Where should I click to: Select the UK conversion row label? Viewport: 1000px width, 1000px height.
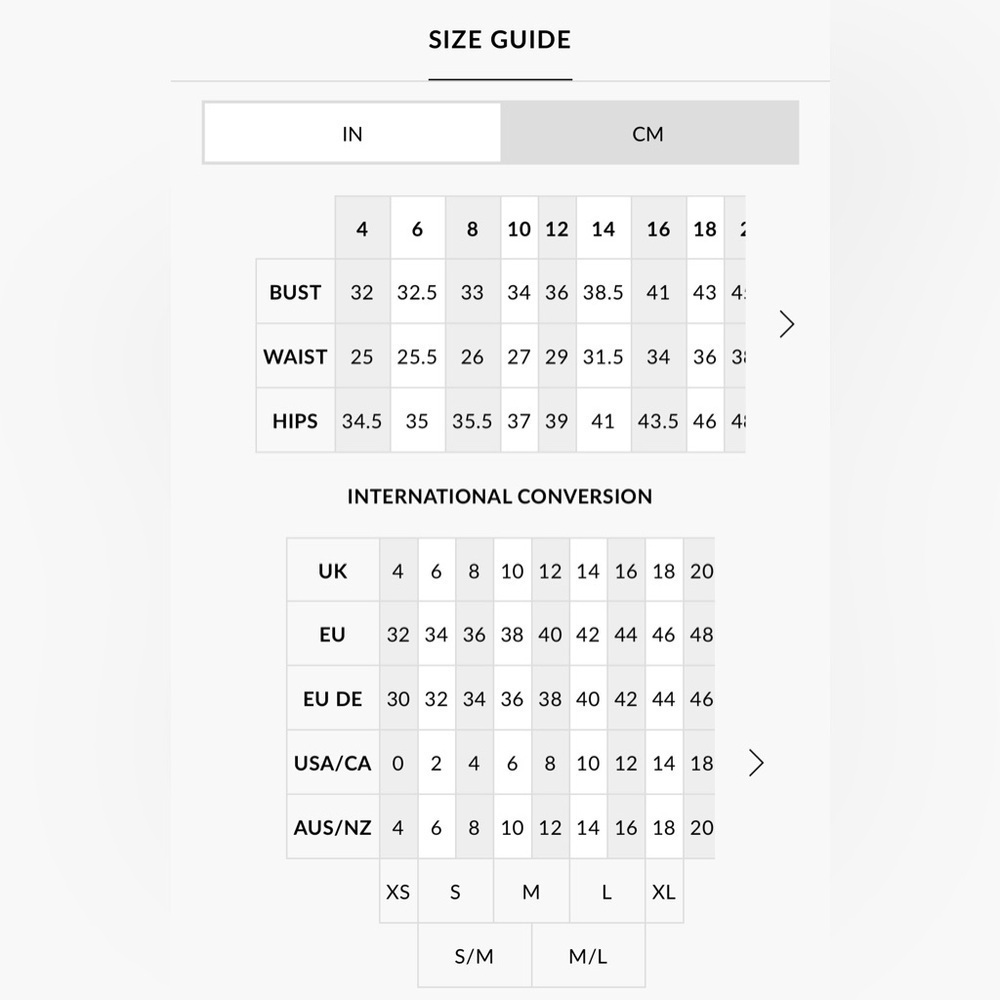(333, 571)
